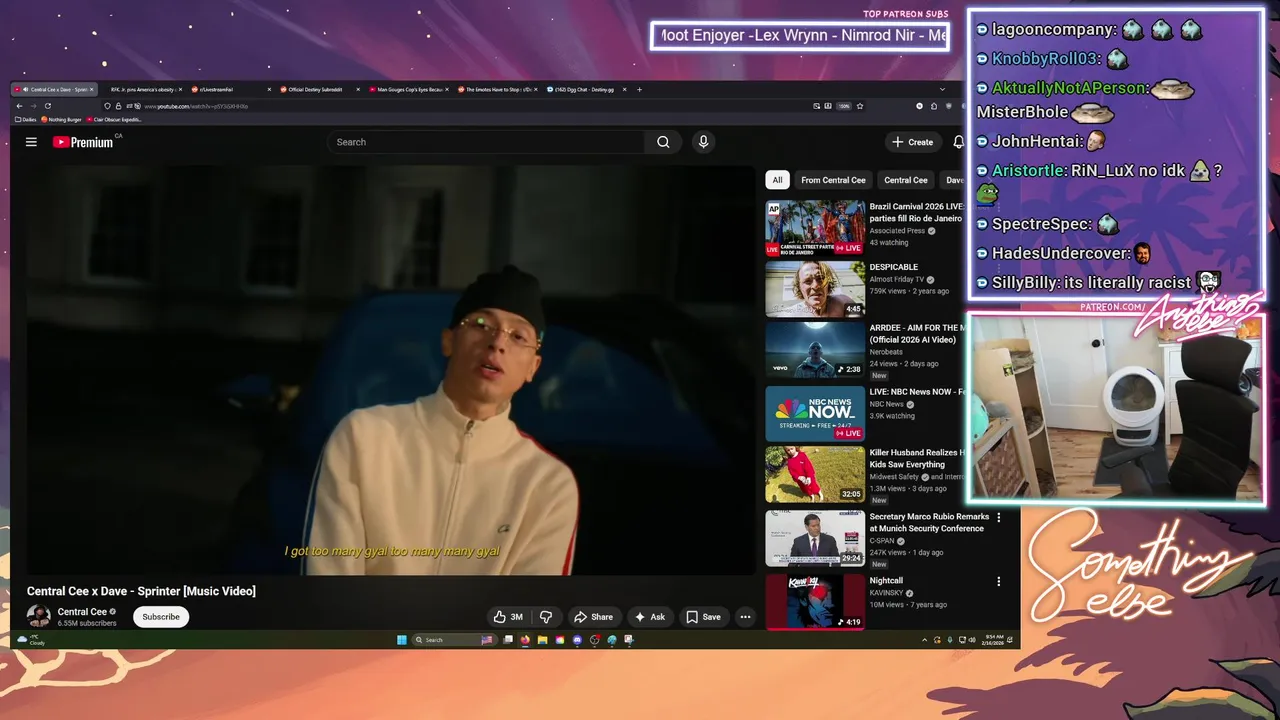Open File Explorer from the taskbar

point(542,640)
